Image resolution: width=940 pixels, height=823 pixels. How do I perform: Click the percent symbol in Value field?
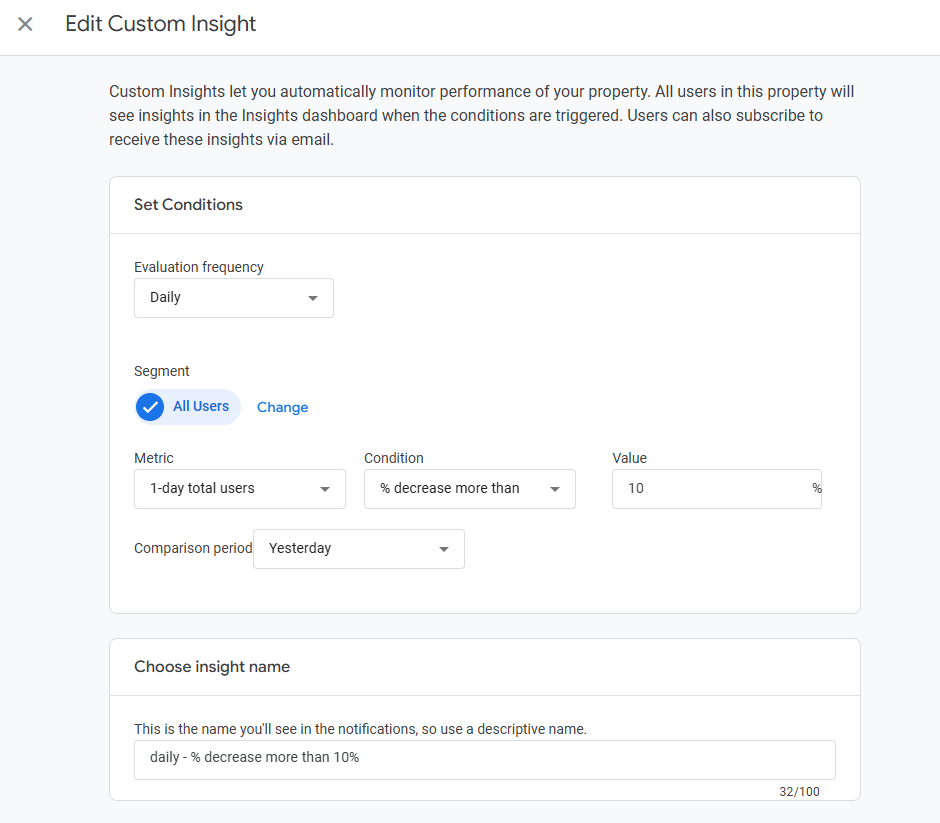coord(816,489)
